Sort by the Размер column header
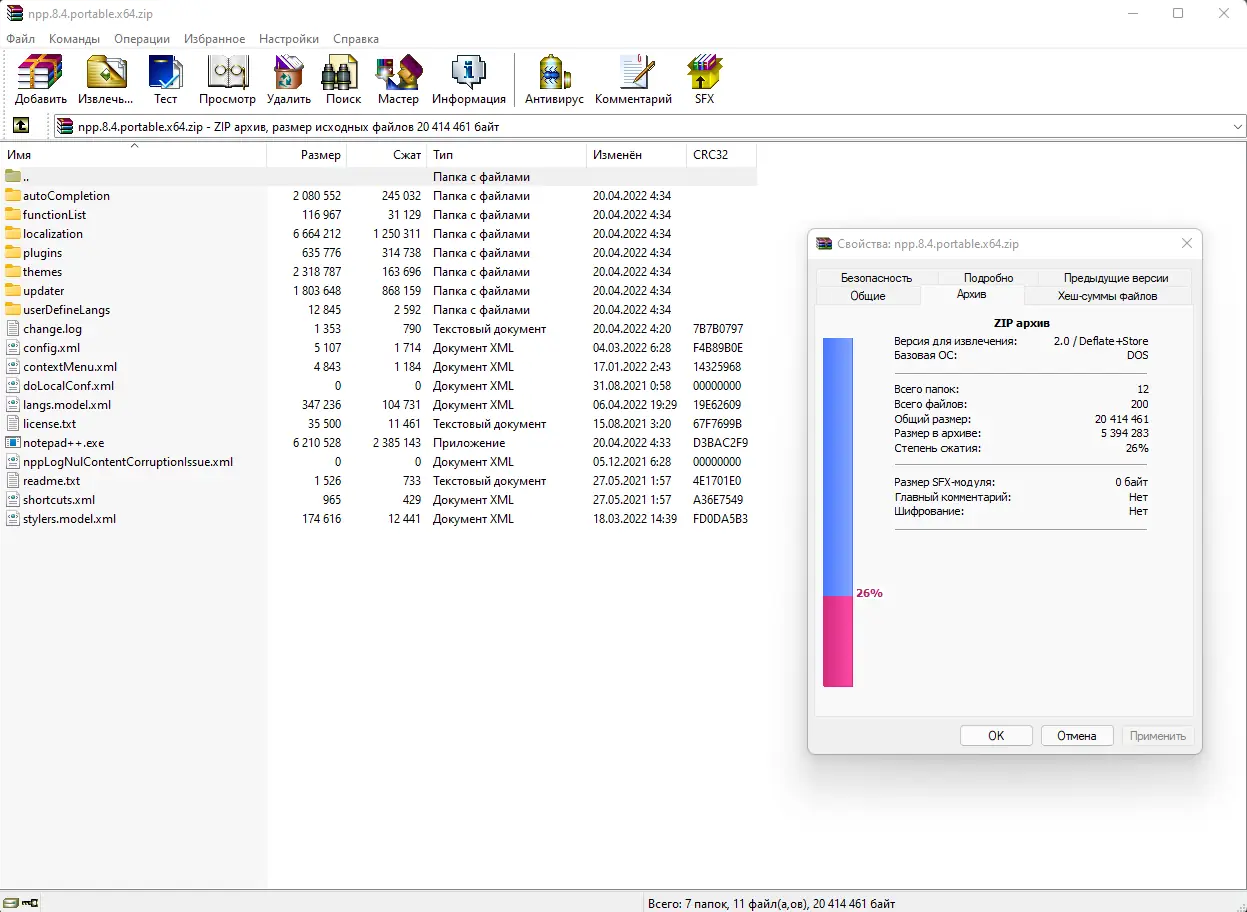This screenshot has width=1247, height=912. tap(307, 155)
